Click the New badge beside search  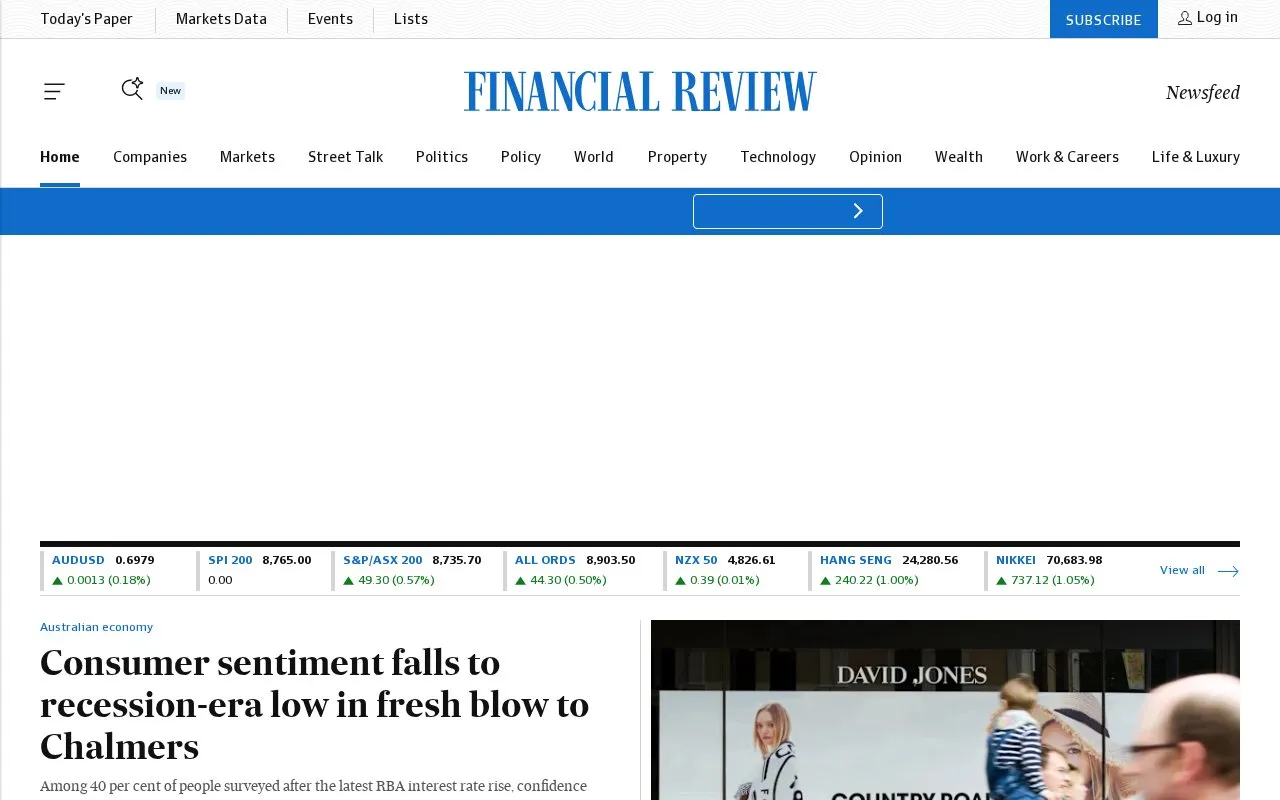click(x=171, y=91)
